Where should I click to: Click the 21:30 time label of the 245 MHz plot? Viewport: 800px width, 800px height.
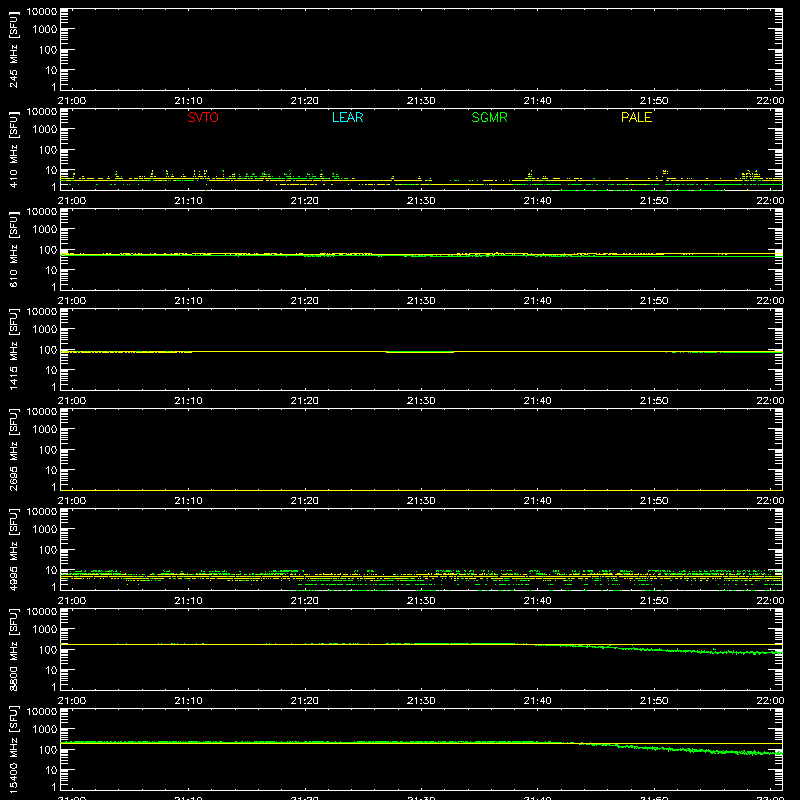pyautogui.click(x=421, y=101)
